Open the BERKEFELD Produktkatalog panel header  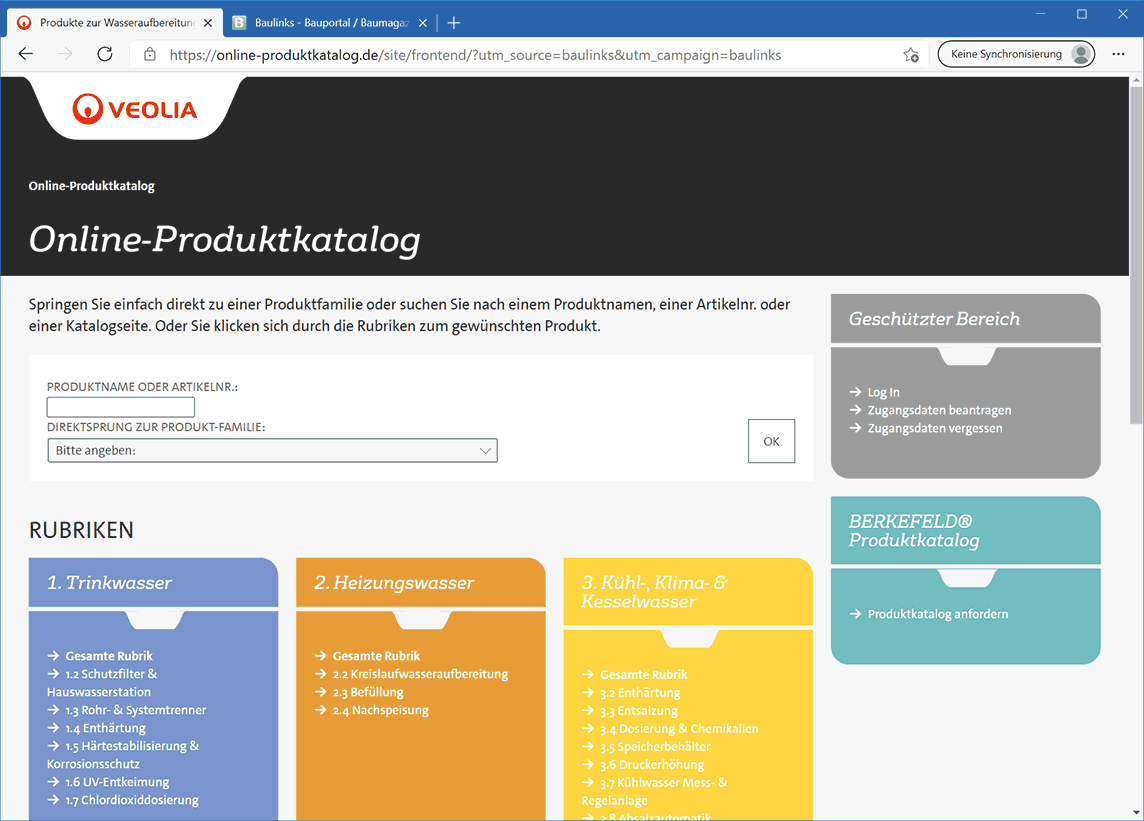(965, 531)
